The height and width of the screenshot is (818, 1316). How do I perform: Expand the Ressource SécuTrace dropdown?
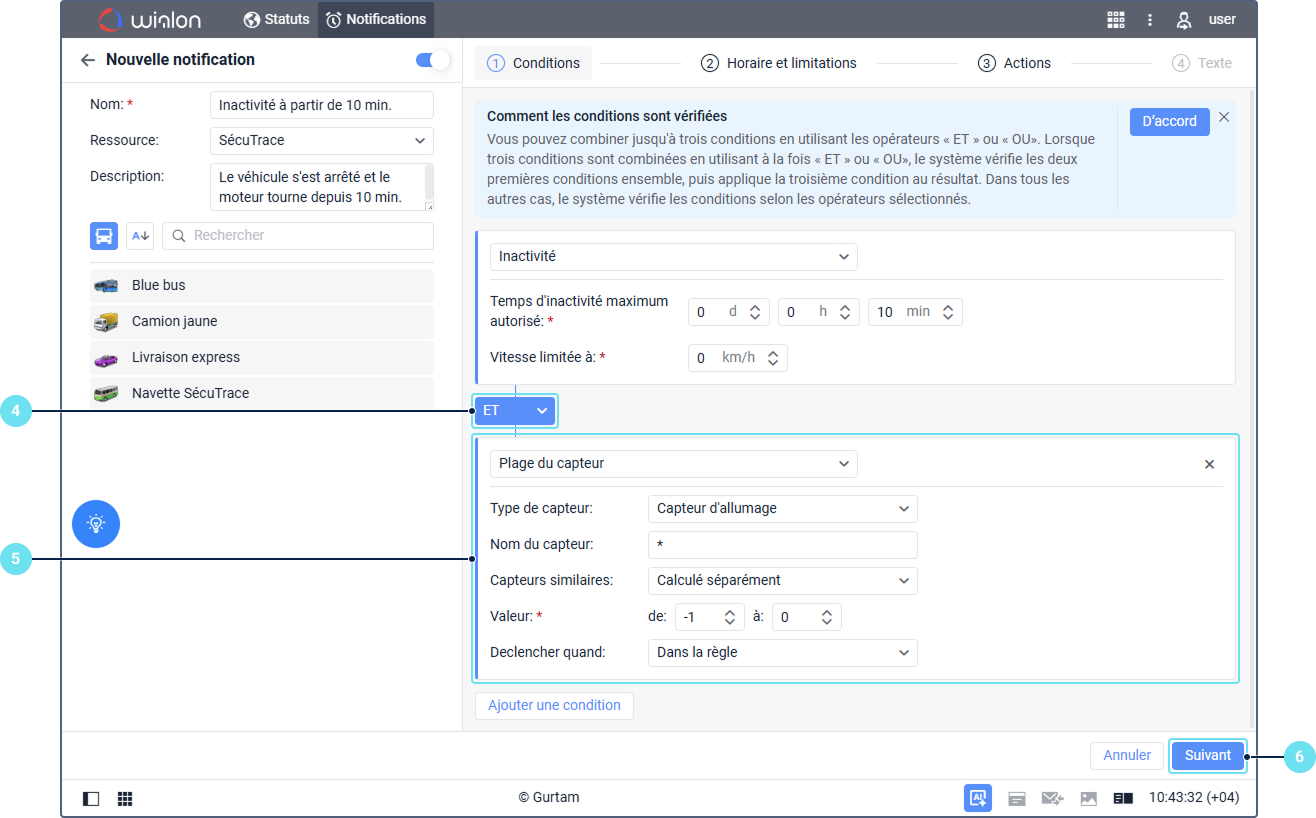point(321,141)
